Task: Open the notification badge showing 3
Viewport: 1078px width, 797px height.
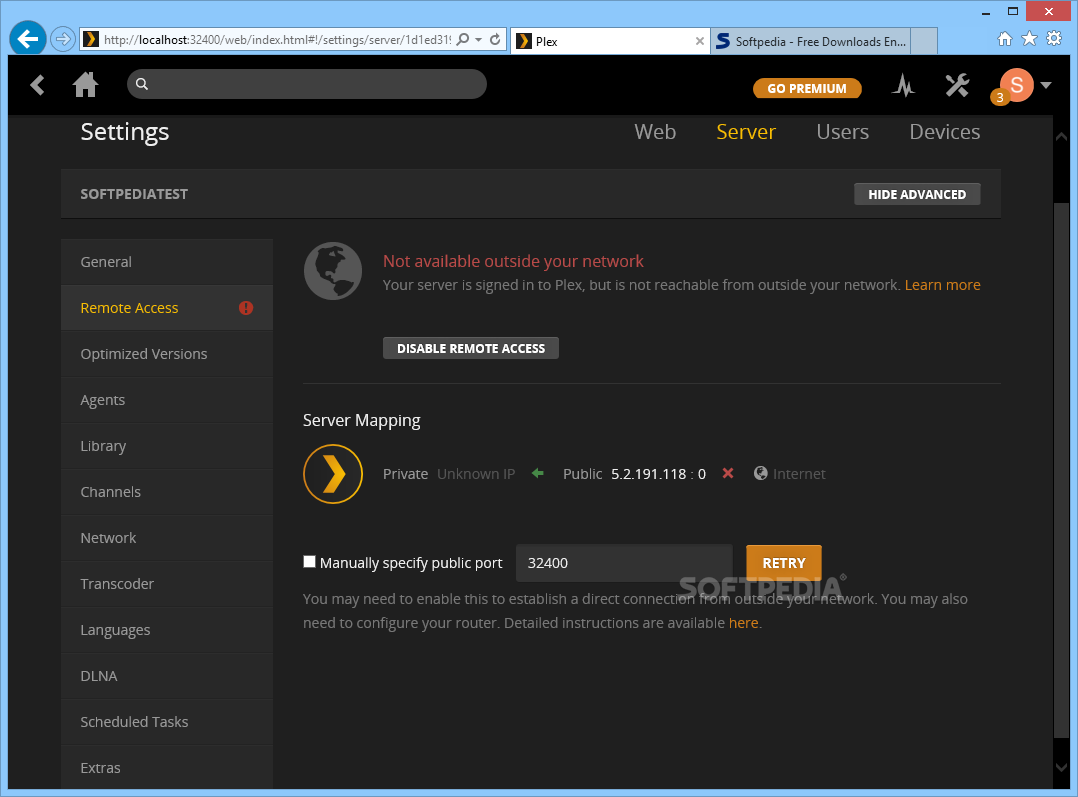Action: tap(1000, 98)
